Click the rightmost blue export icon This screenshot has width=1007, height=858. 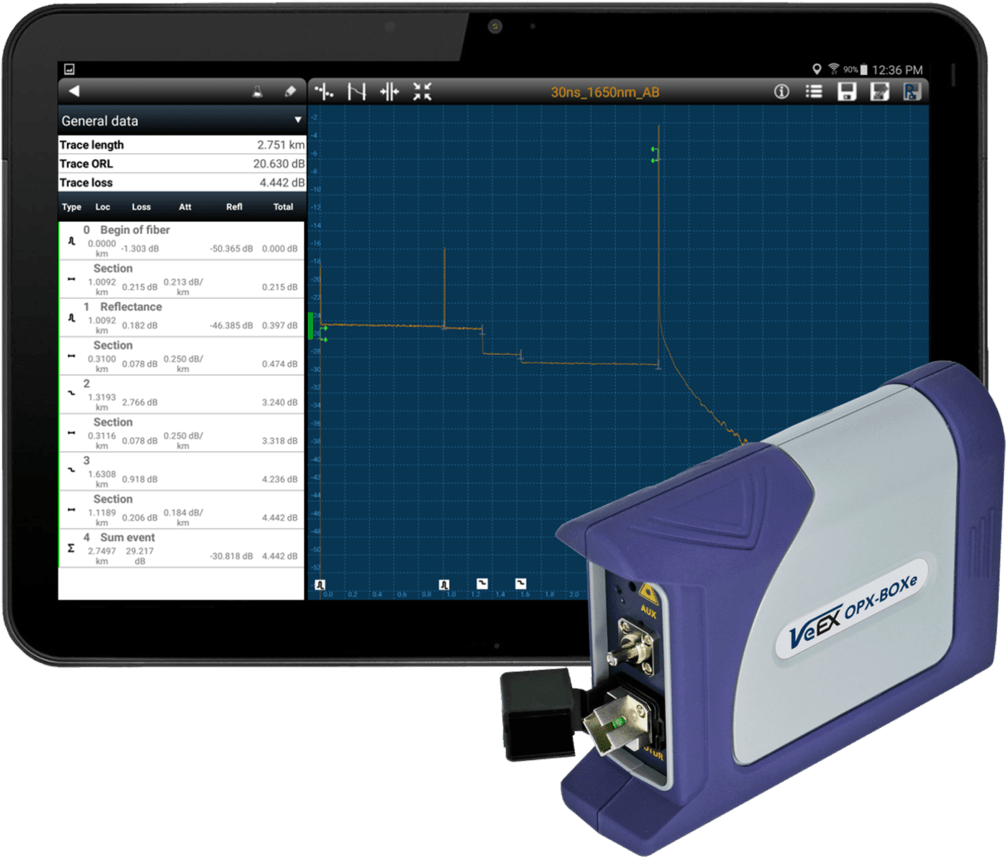pyautogui.click(x=911, y=92)
